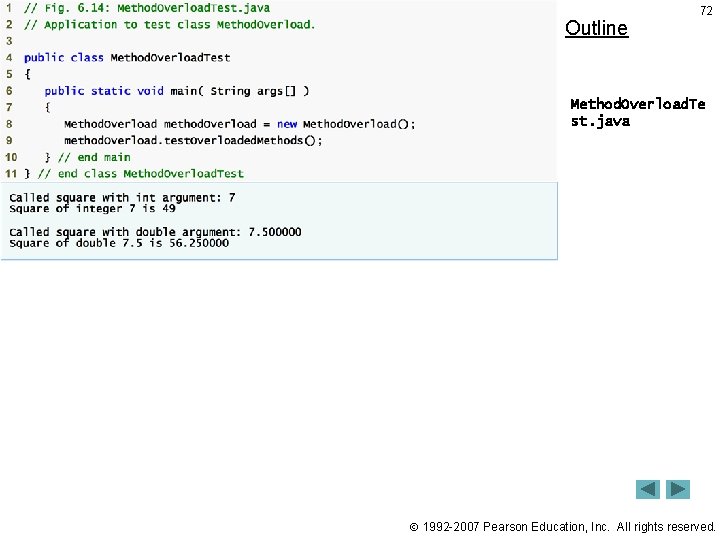Select 'public class MethodOverloadTest' declaration
The image size is (720, 540).
click(x=127, y=58)
